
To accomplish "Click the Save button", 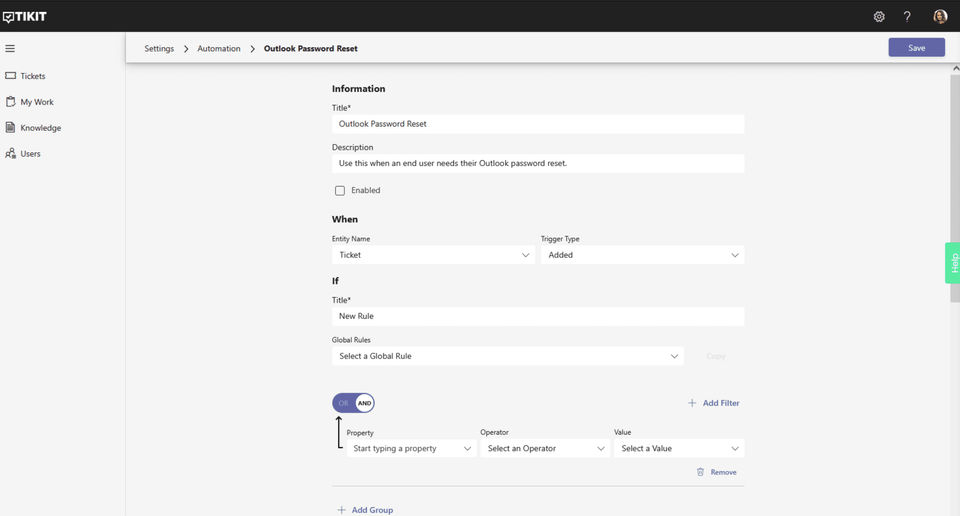I will click(x=916, y=48).
